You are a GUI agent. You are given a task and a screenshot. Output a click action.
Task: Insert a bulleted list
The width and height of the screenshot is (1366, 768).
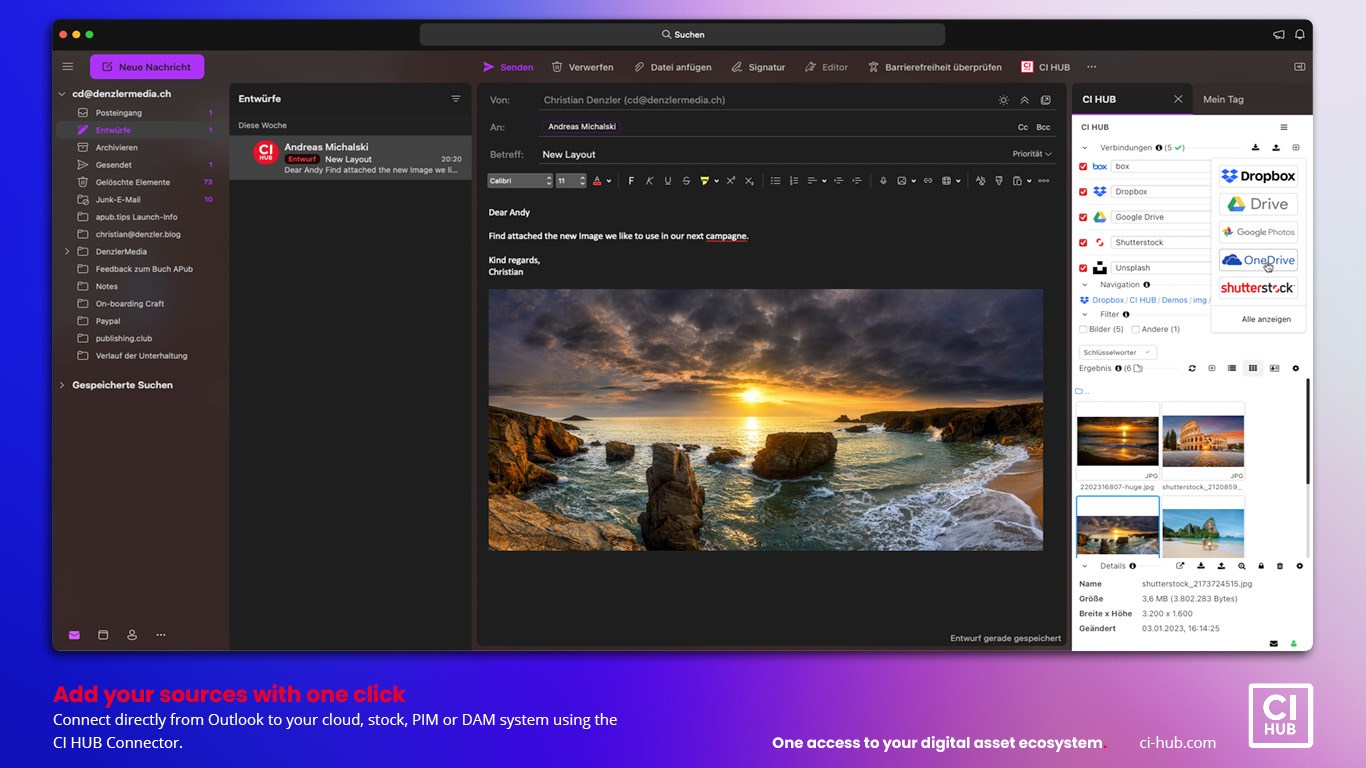tap(775, 181)
